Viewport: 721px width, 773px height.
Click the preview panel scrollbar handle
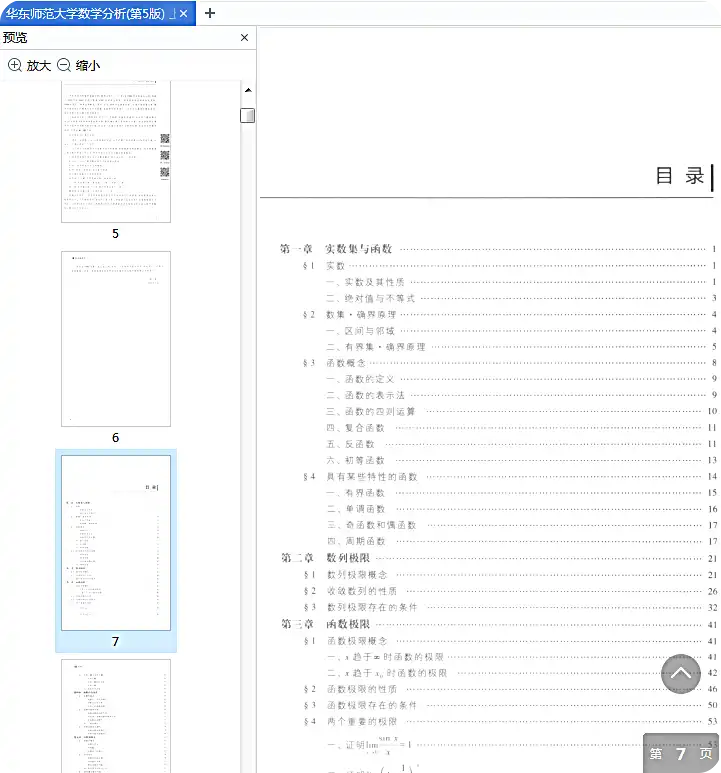coord(247,115)
